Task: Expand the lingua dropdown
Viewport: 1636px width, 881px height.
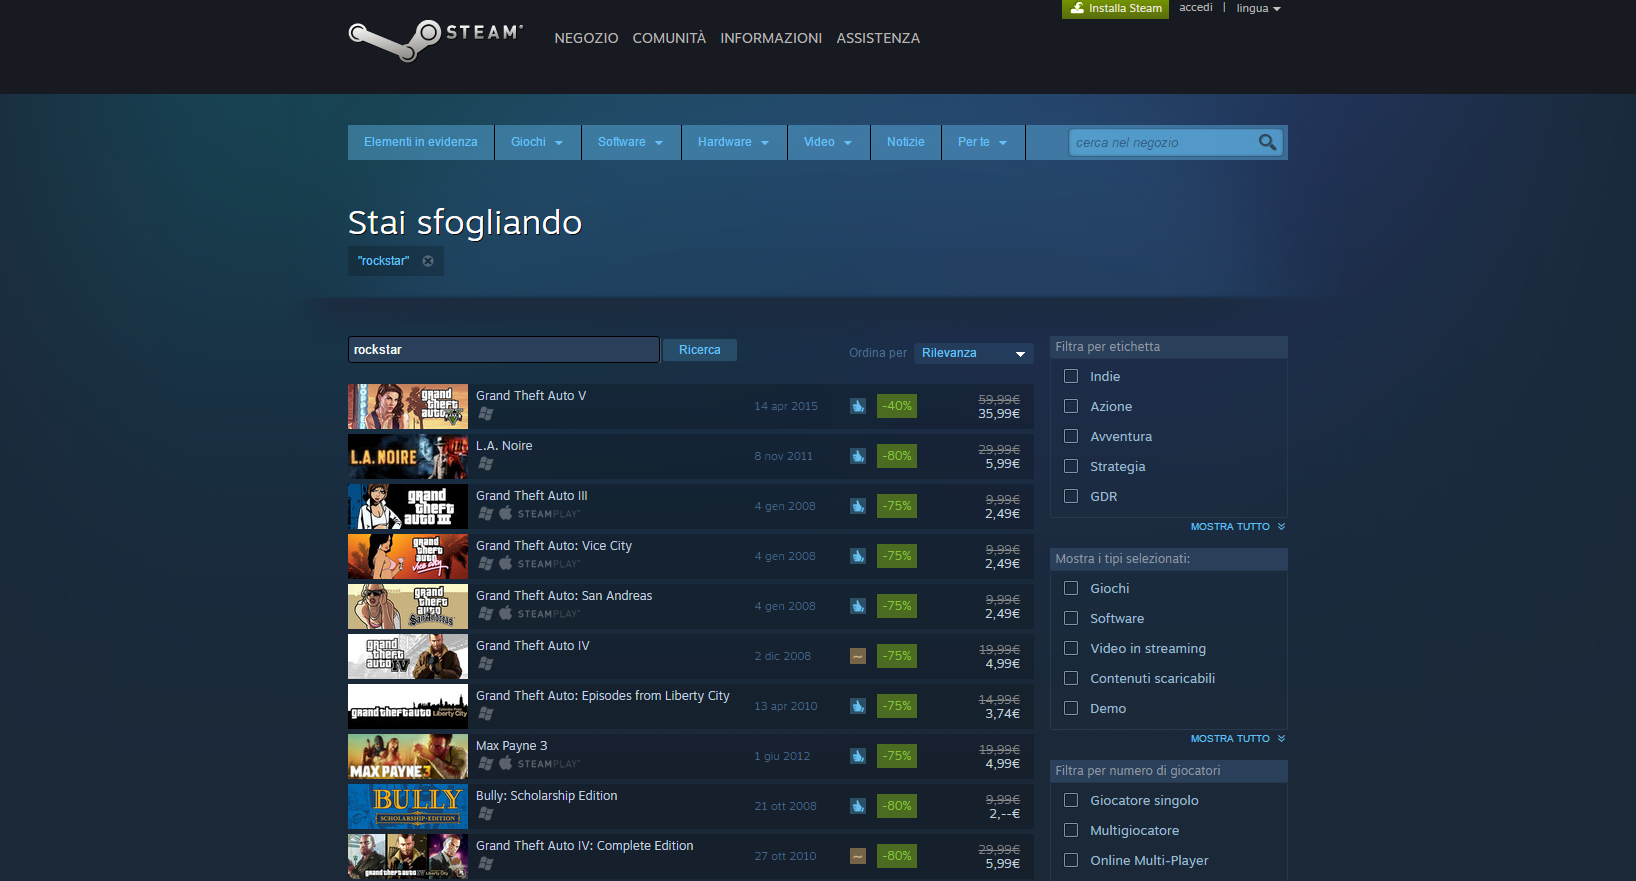Action: point(1258,8)
